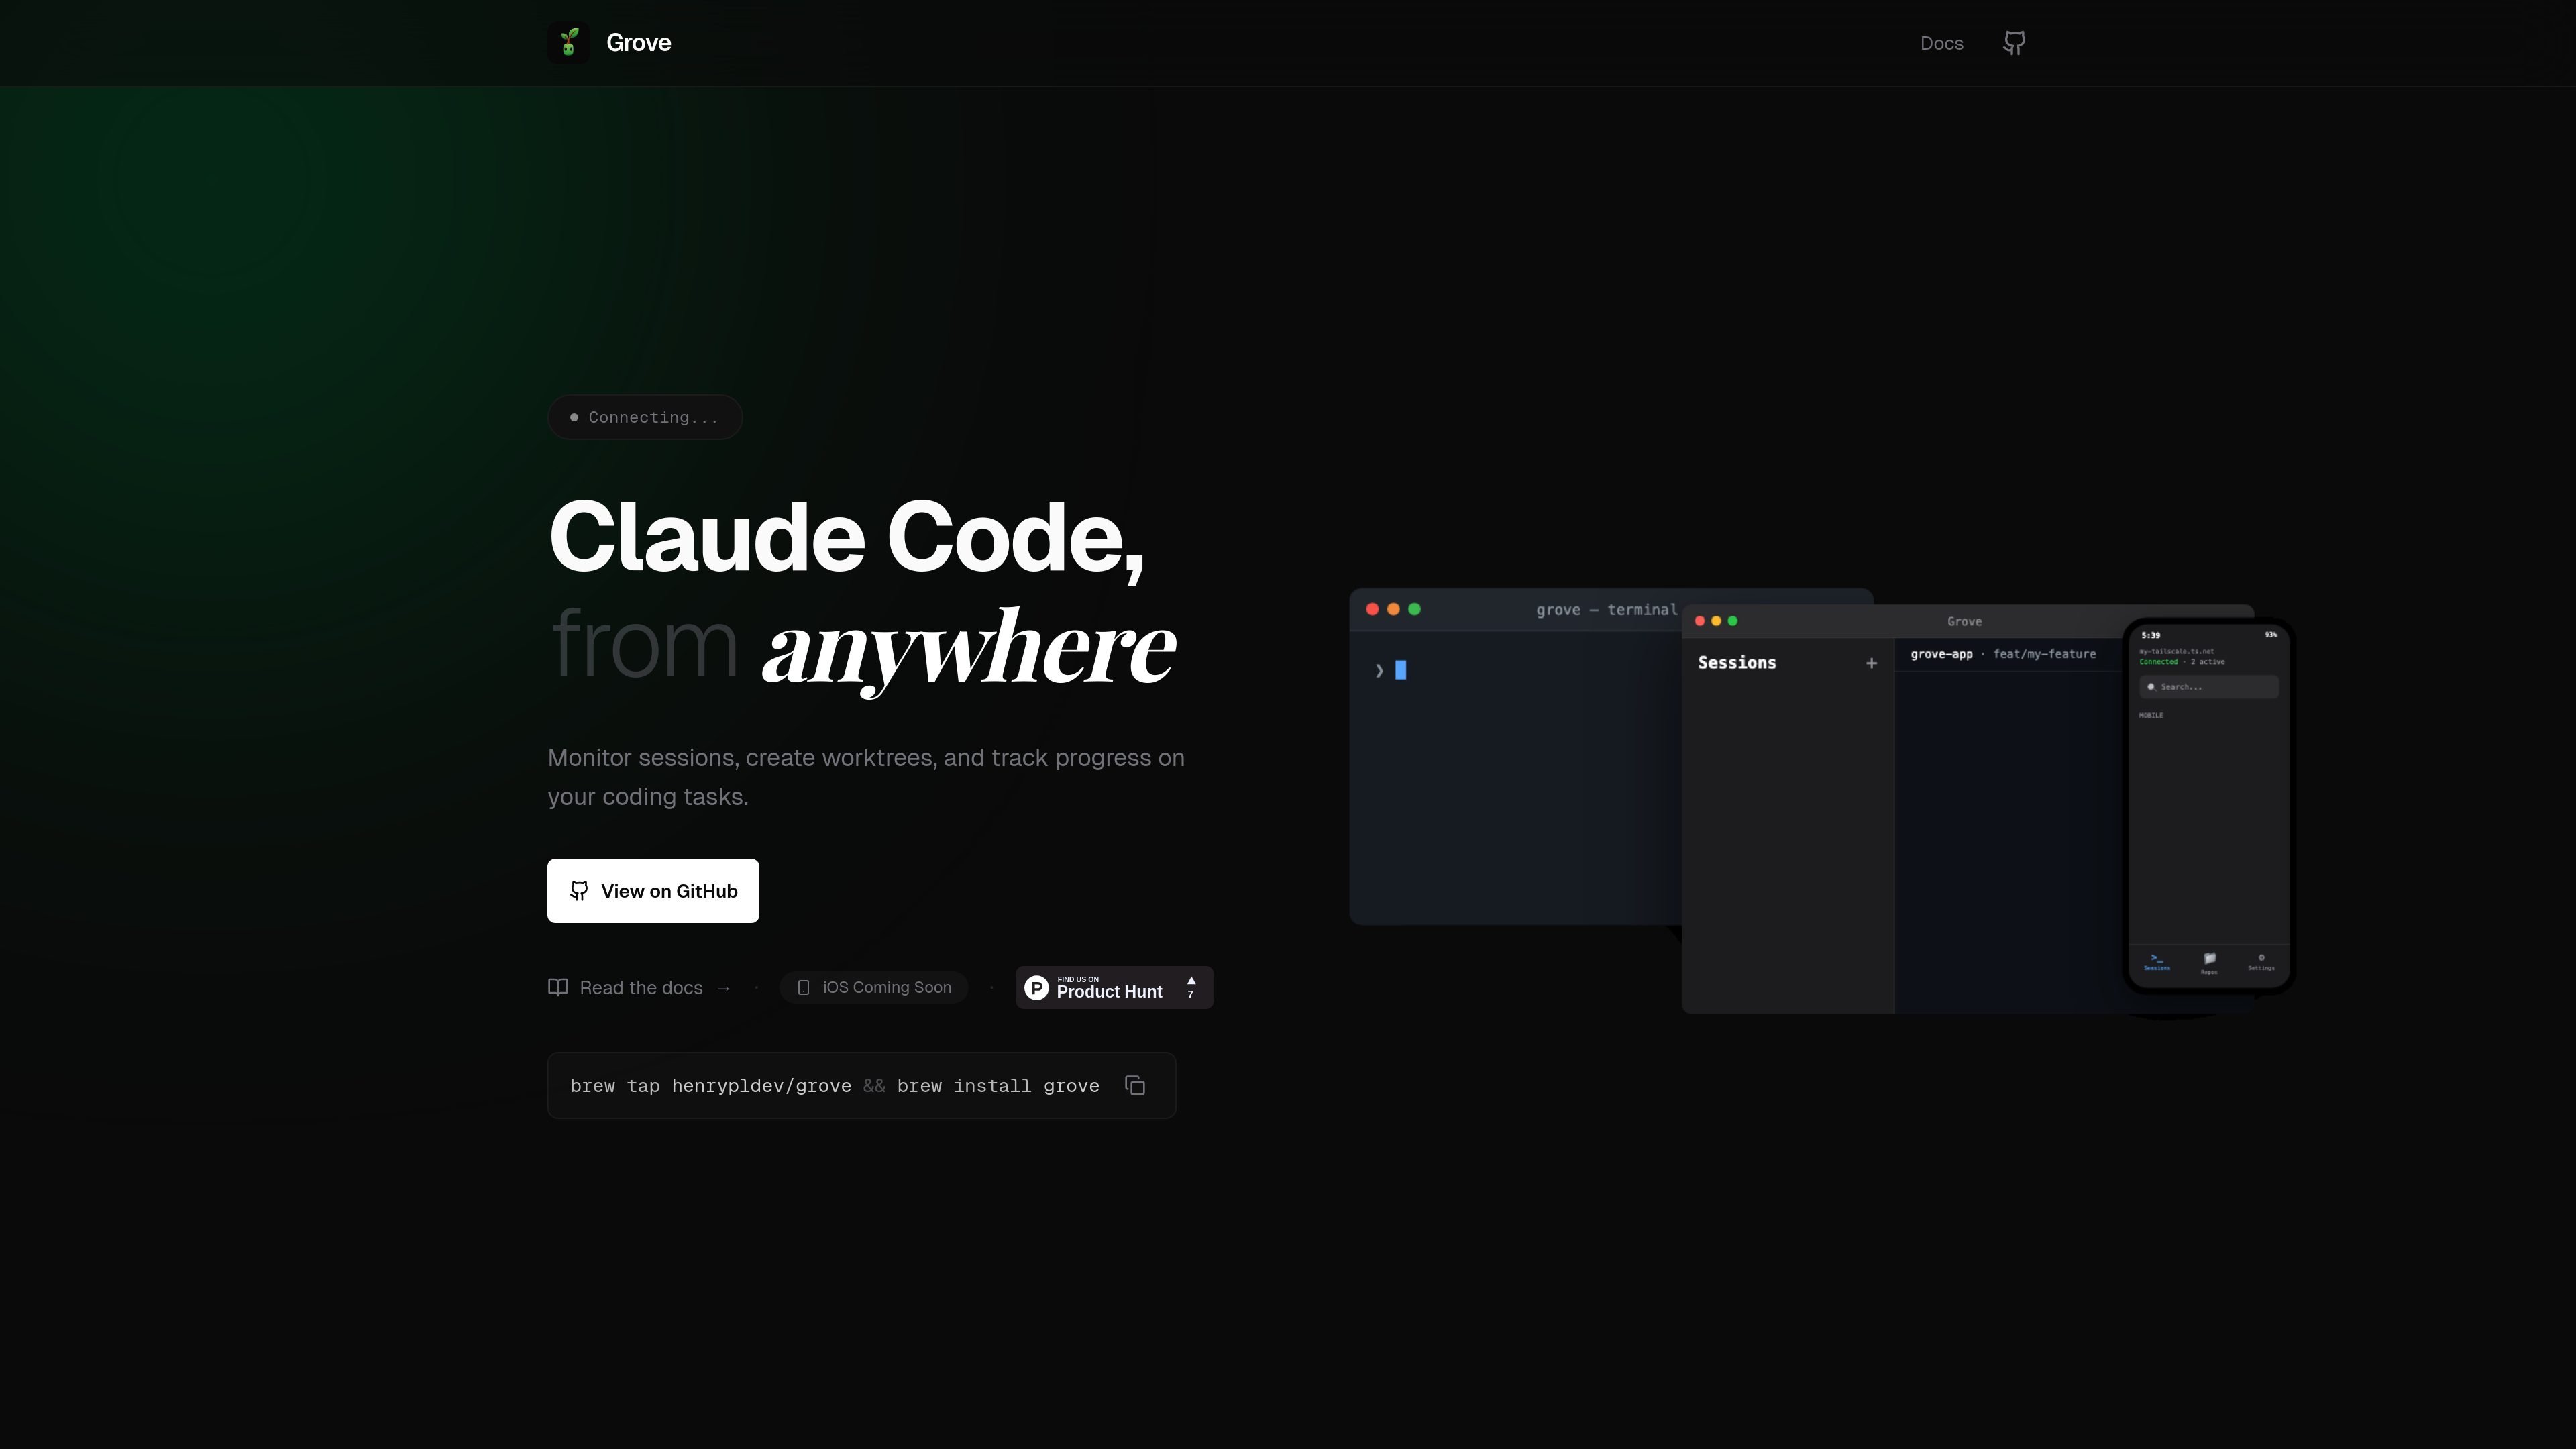This screenshot has width=2576, height=1449.
Task: Click the green maximize dot on terminal mockup
Action: [1414, 609]
